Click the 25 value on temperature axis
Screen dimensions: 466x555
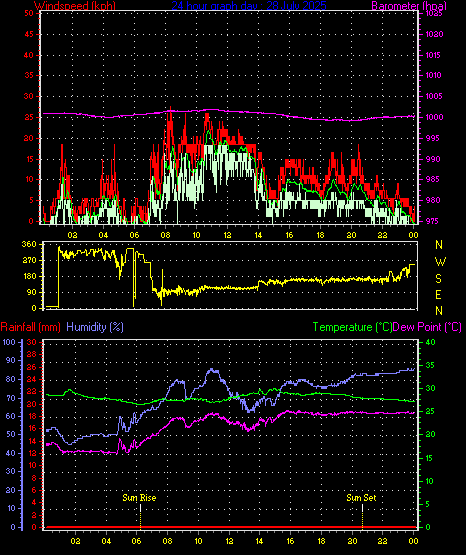click(x=430, y=412)
